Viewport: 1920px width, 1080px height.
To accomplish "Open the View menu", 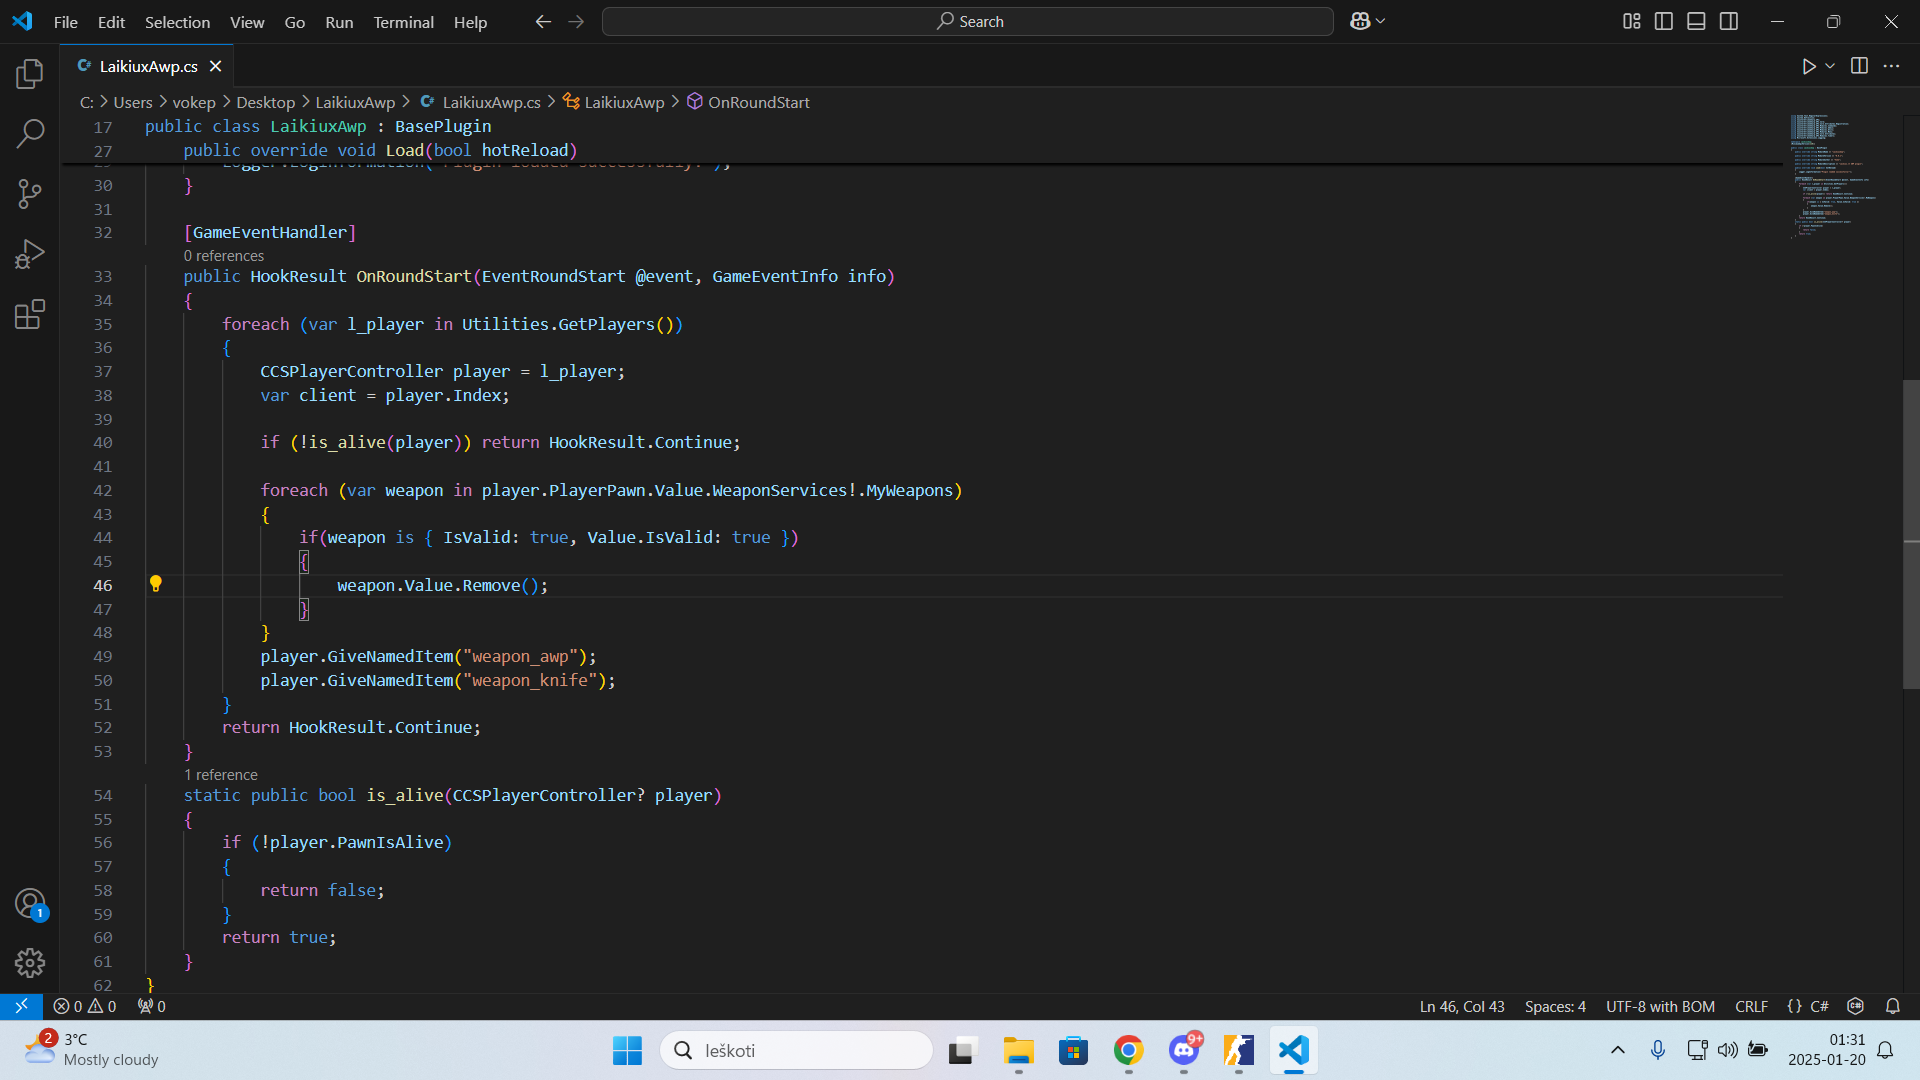I will 247,22.
